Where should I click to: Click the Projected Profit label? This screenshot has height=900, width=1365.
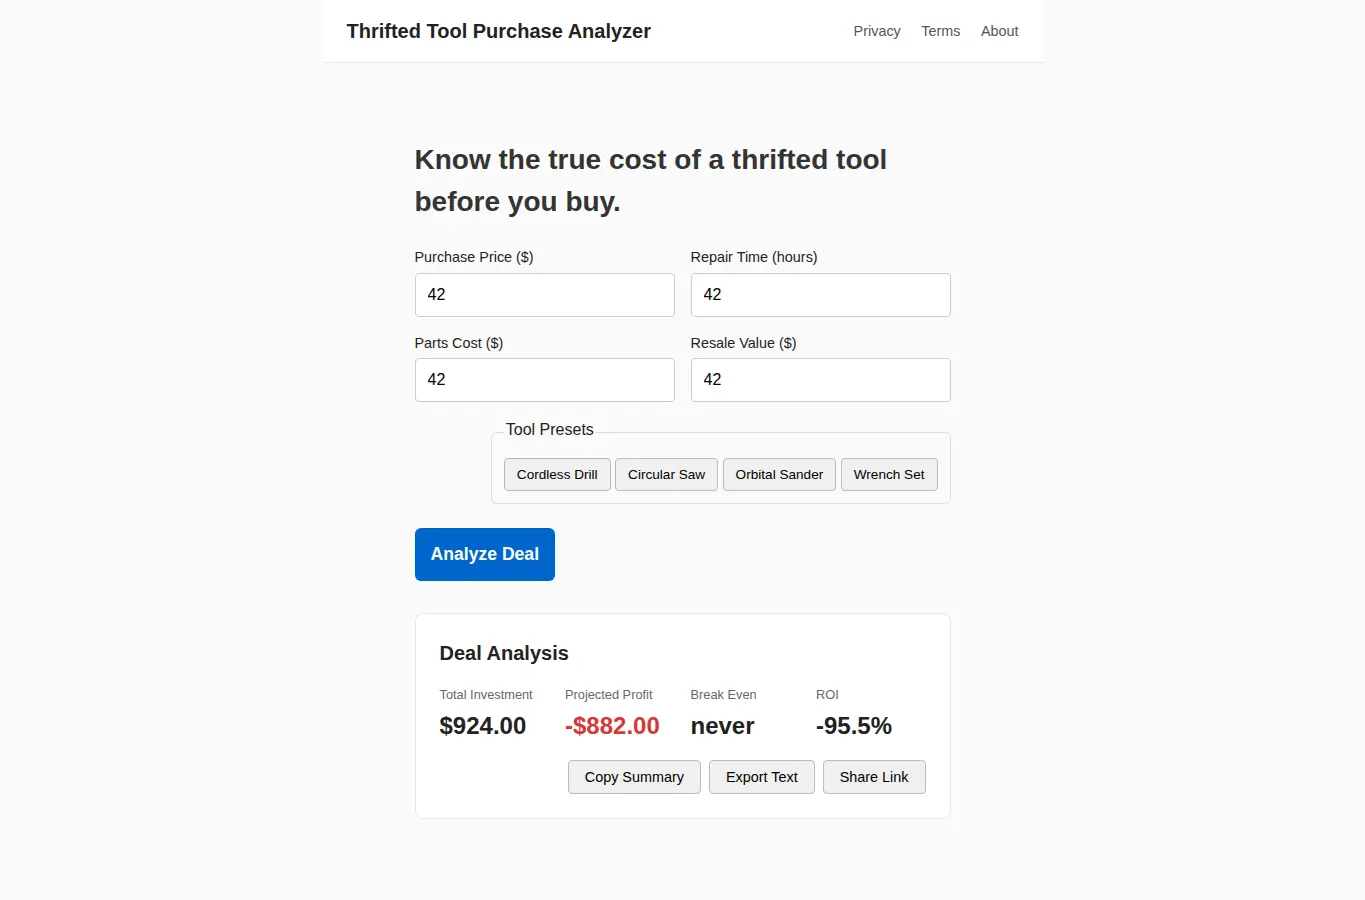[609, 695]
